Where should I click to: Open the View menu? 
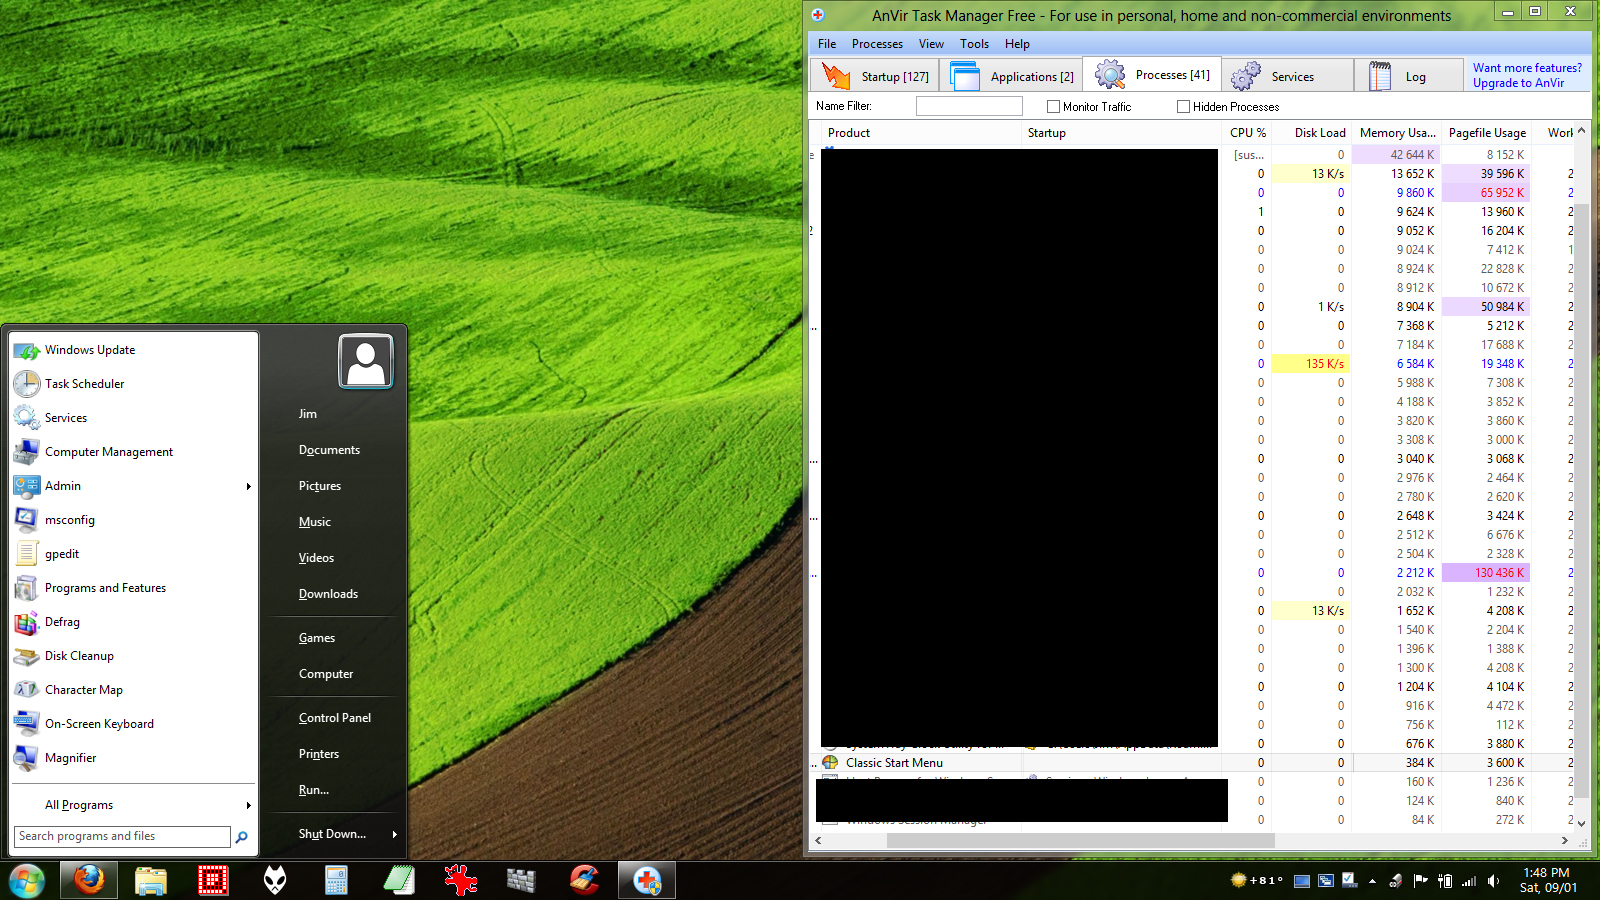click(x=931, y=44)
